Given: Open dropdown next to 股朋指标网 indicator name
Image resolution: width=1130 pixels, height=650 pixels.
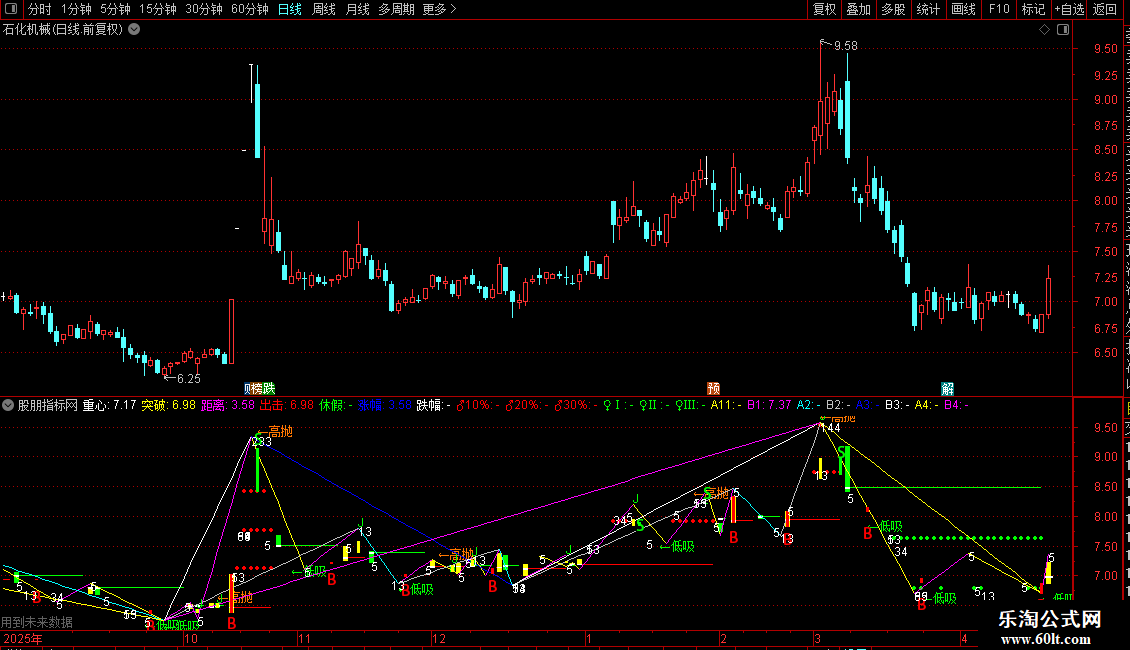Looking at the screenshot, I should click(8, 405).
